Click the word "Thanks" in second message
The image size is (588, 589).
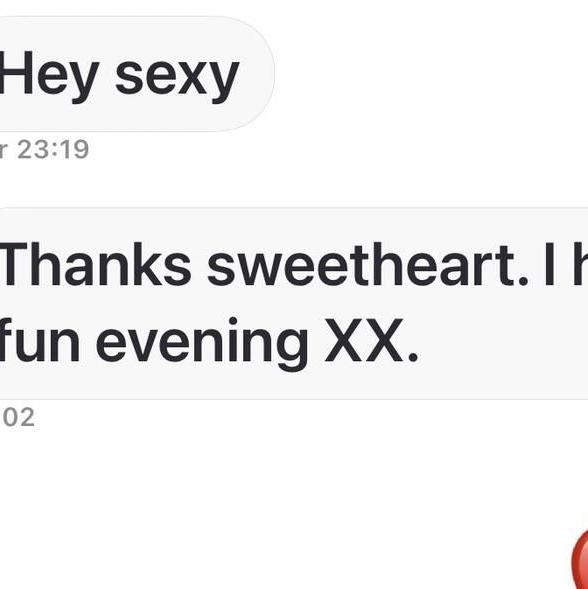(97, 264)
